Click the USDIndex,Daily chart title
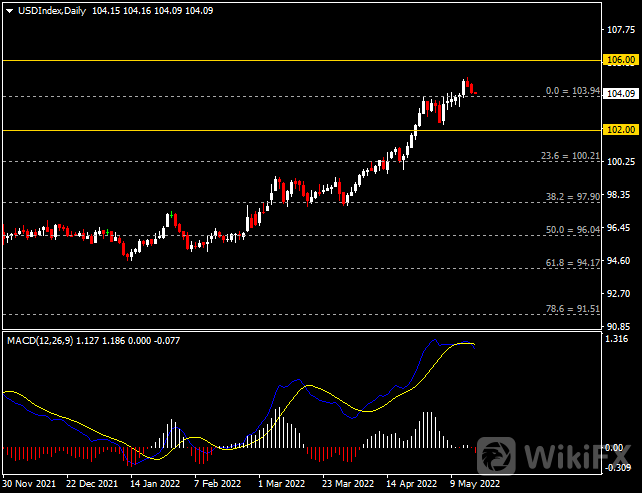 52,9
